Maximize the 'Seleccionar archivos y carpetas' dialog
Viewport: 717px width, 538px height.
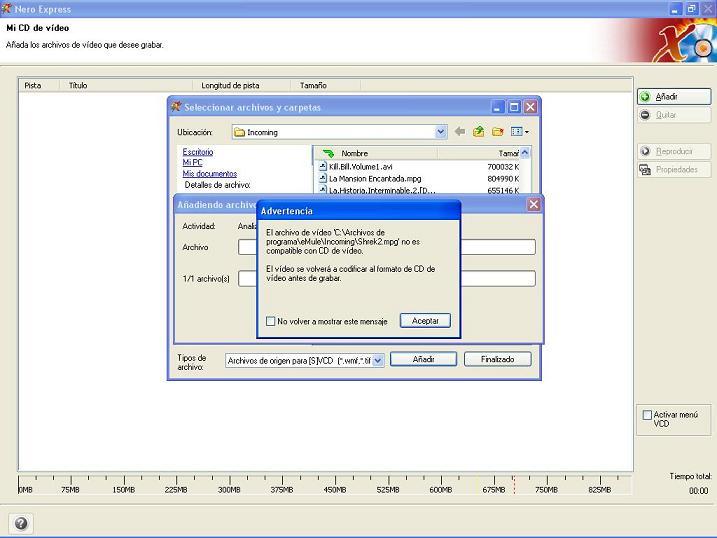[514, 107]
